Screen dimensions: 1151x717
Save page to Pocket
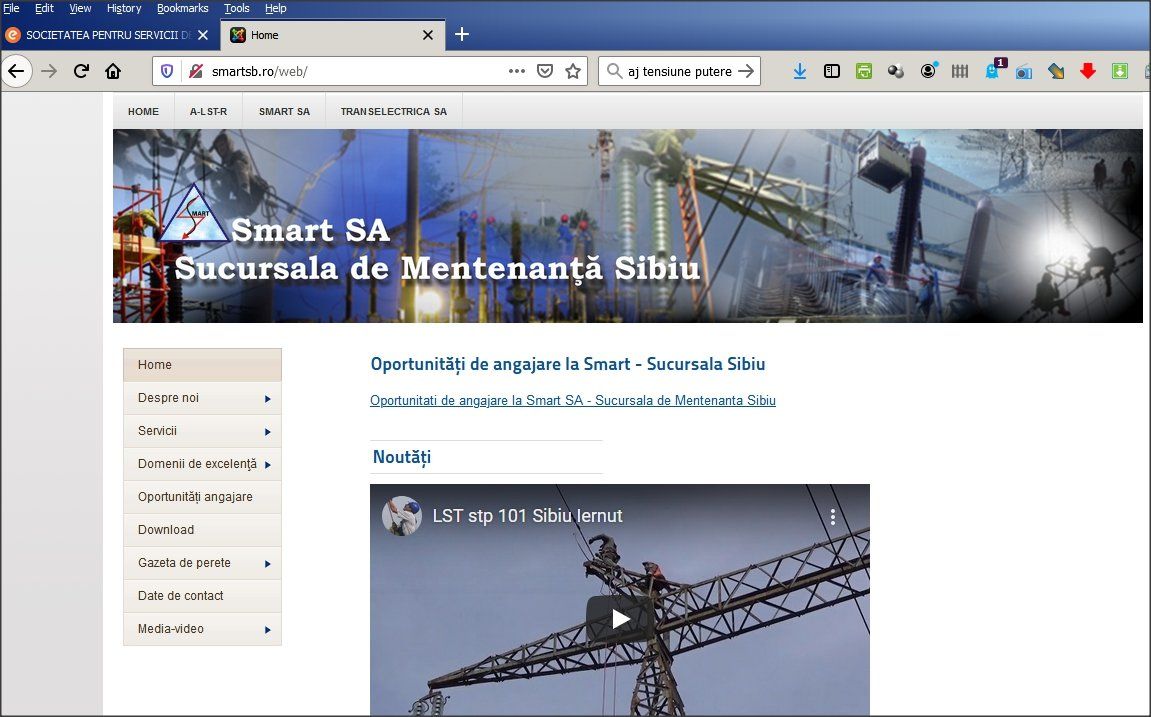pyautogui.click(x=545, y=71)
